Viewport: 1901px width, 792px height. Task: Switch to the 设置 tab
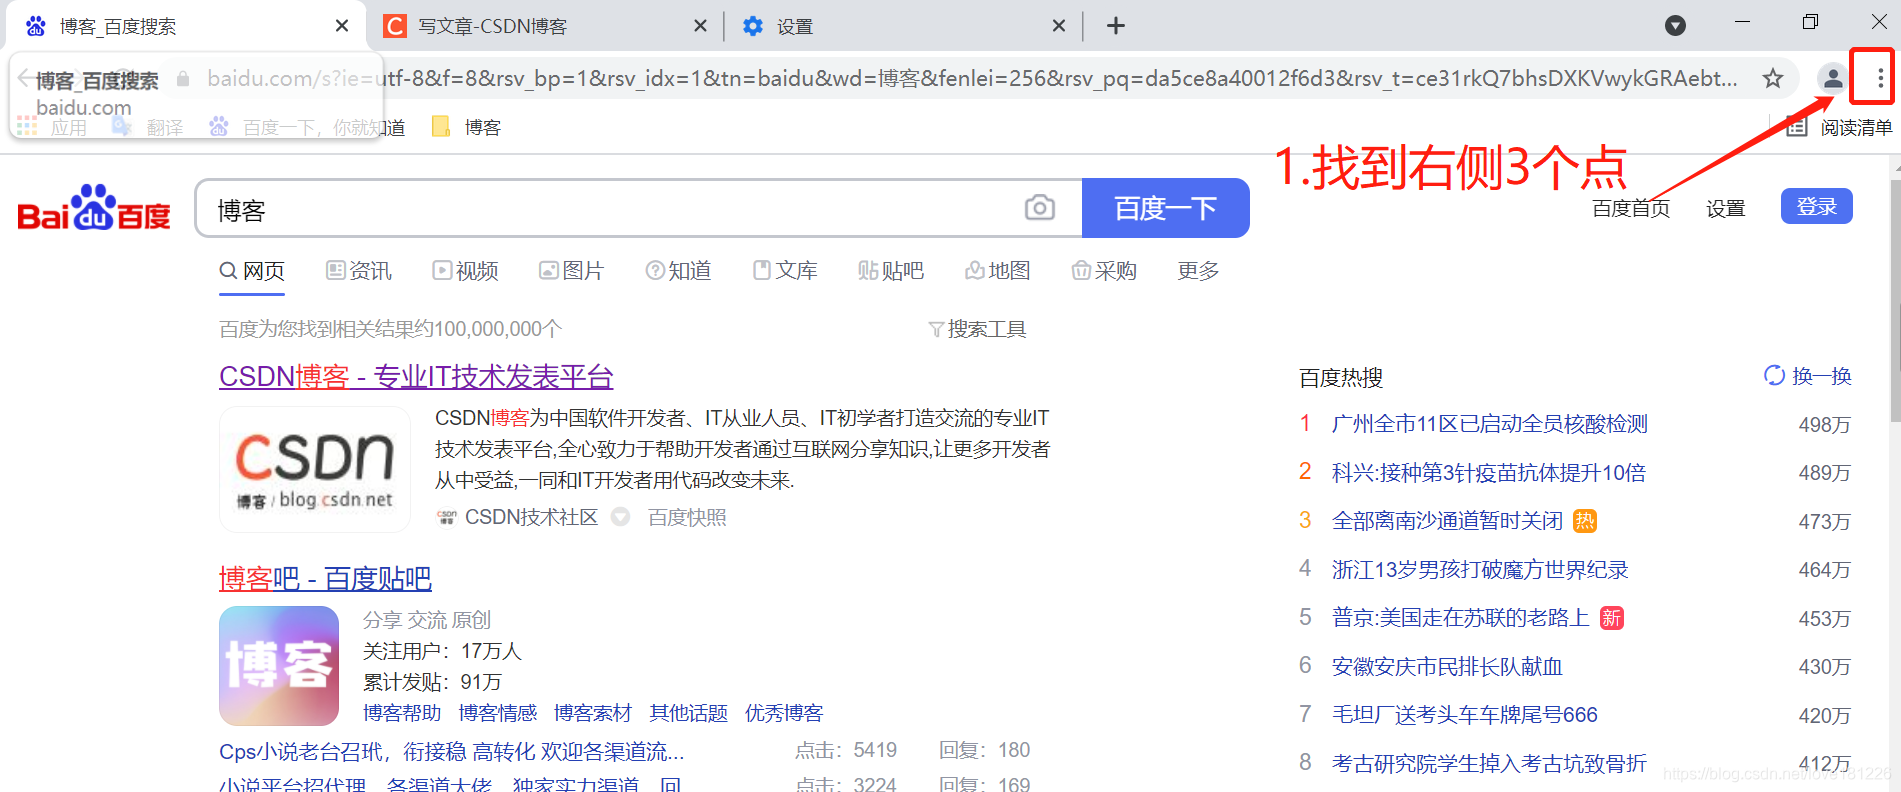point(905,26)
